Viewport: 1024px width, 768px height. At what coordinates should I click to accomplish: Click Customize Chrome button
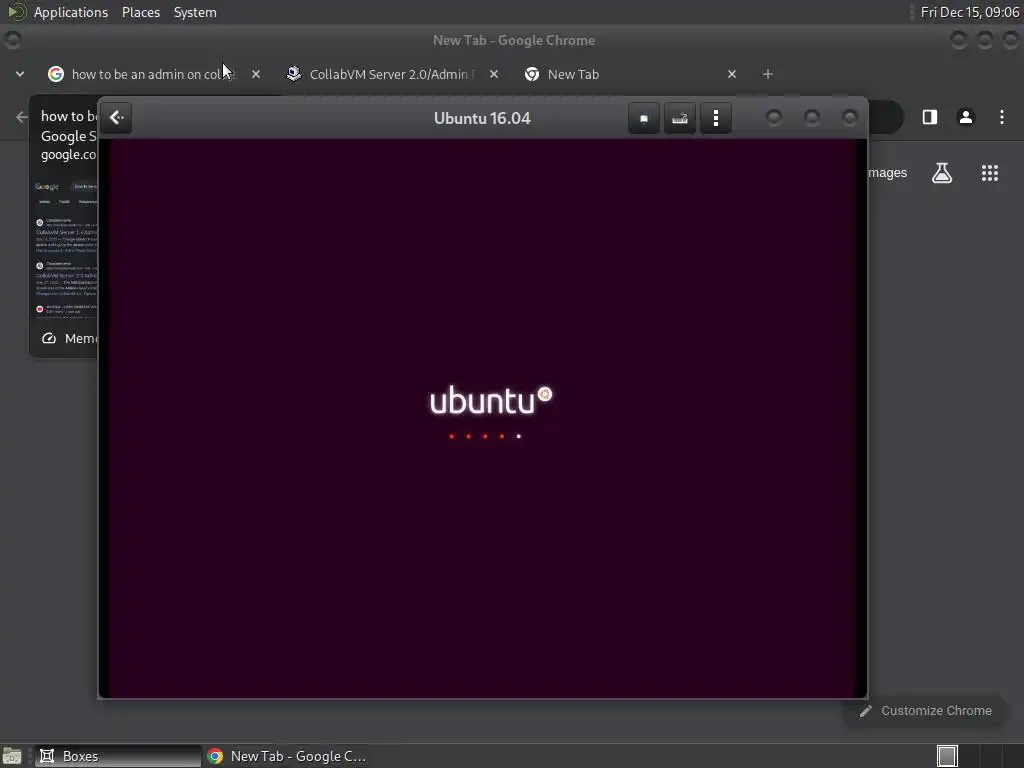[x=925, y=711]
